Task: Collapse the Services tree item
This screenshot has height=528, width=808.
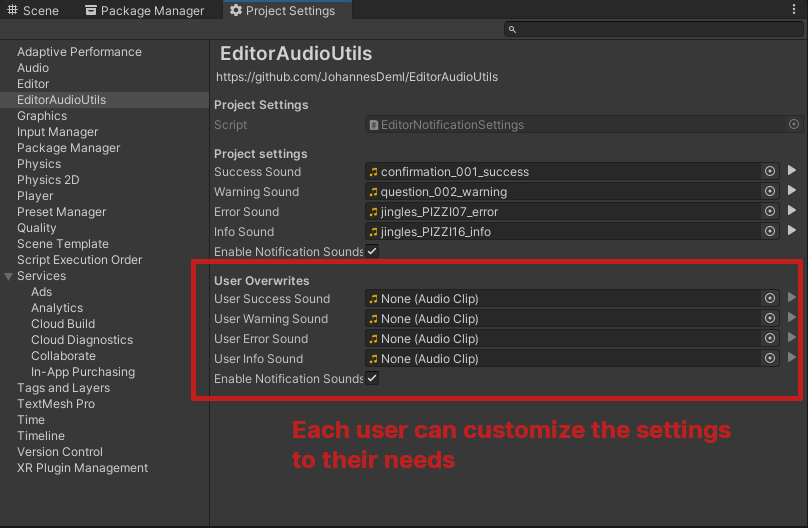Action: [x=9, y=277]
